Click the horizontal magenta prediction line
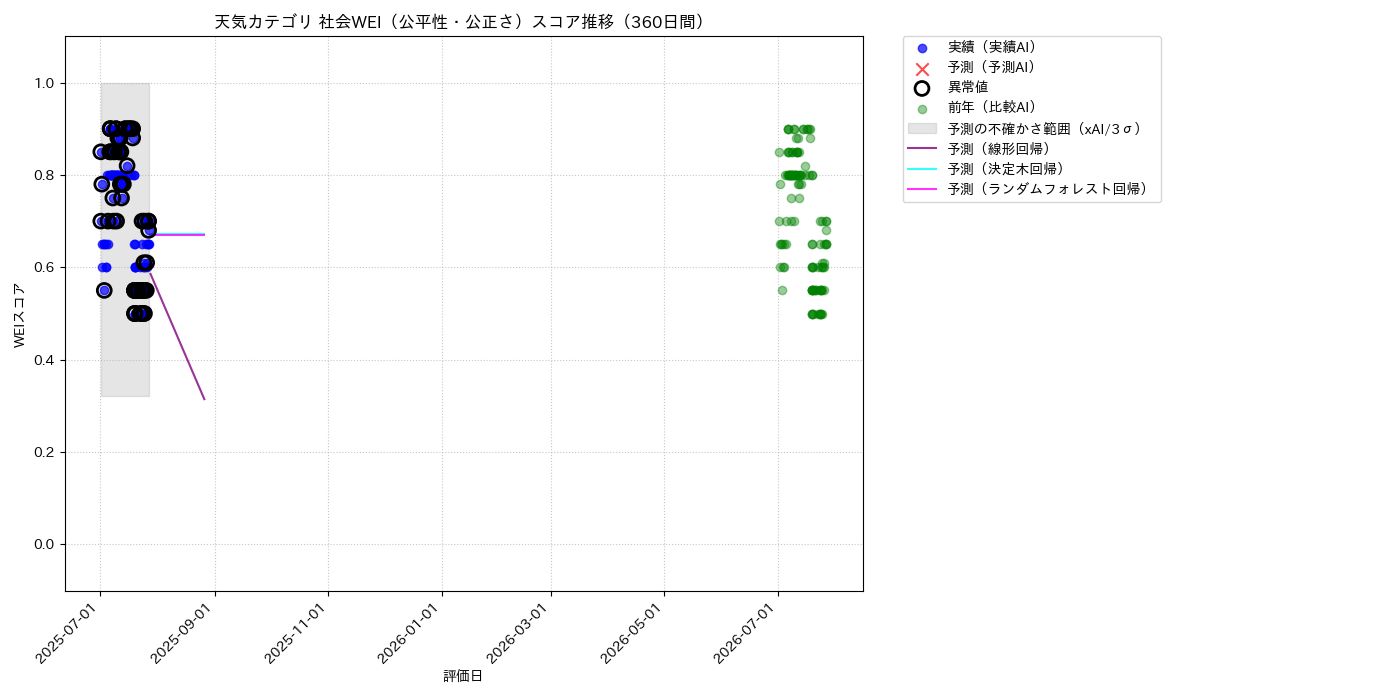This screenshot has width=1400, height=700. (x=180, y=235)
